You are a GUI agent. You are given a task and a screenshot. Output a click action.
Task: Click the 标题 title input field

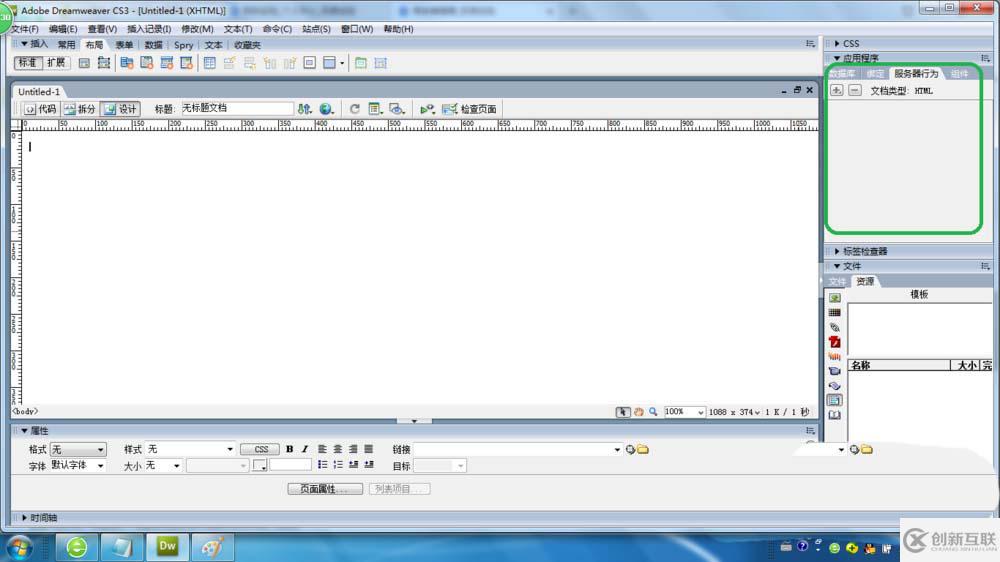237,108
